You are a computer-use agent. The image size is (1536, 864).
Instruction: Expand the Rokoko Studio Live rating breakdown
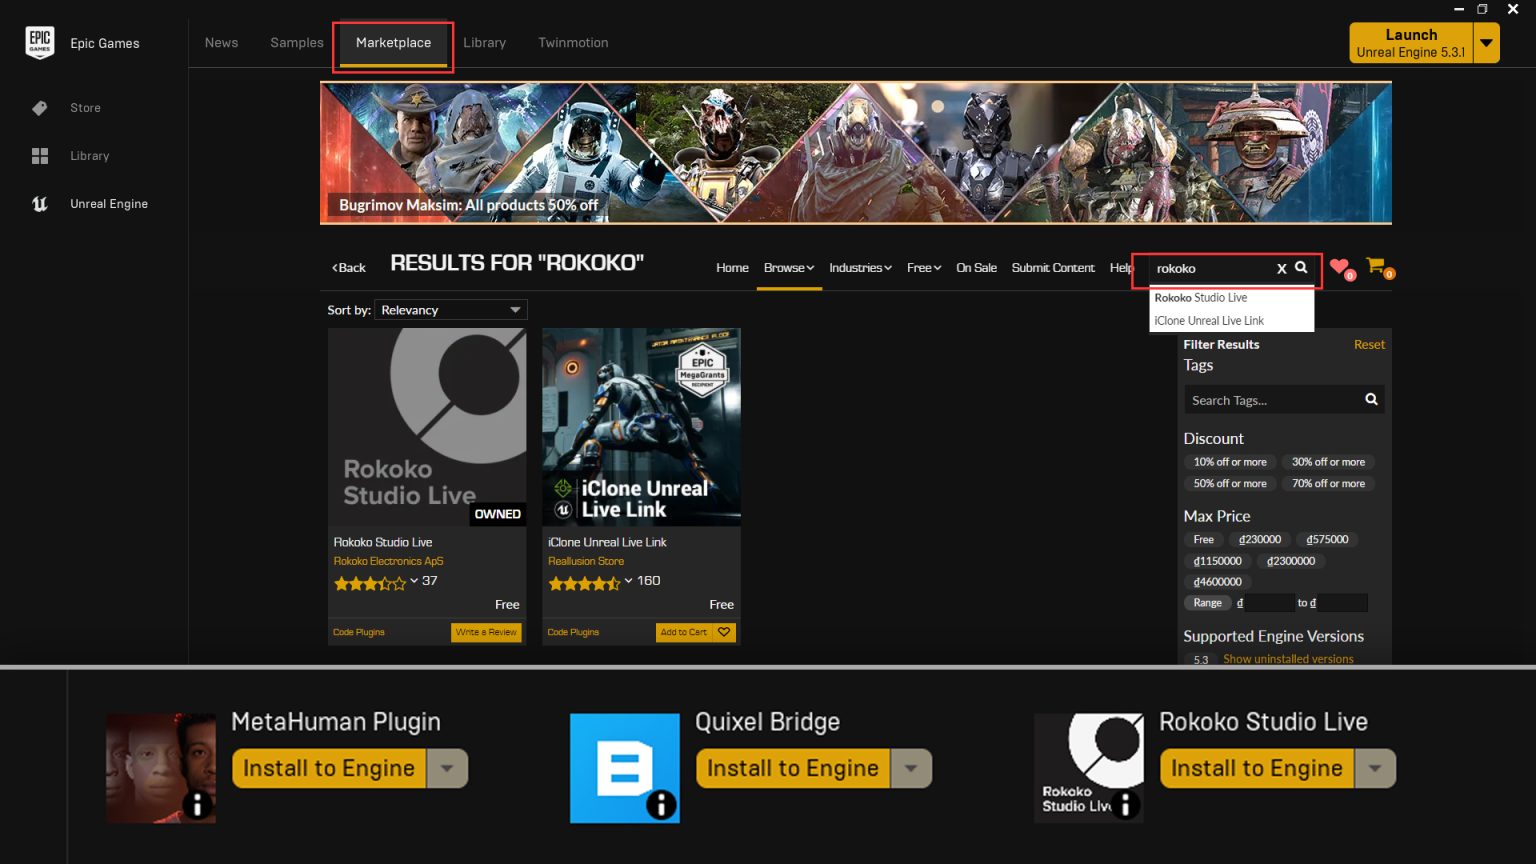pyautogui.click(x=414, y=581)
